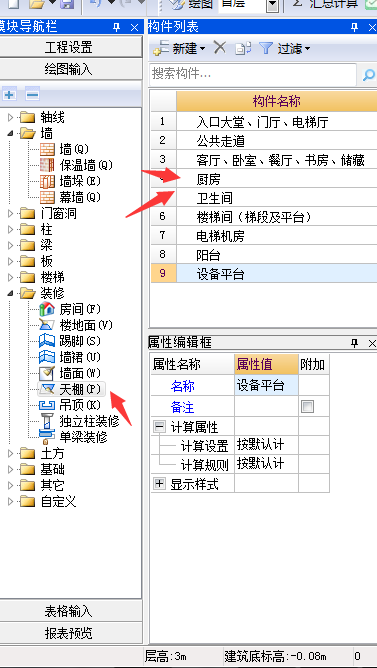
Task: Collapse the 墙 folder
Action: coord(11,133)
